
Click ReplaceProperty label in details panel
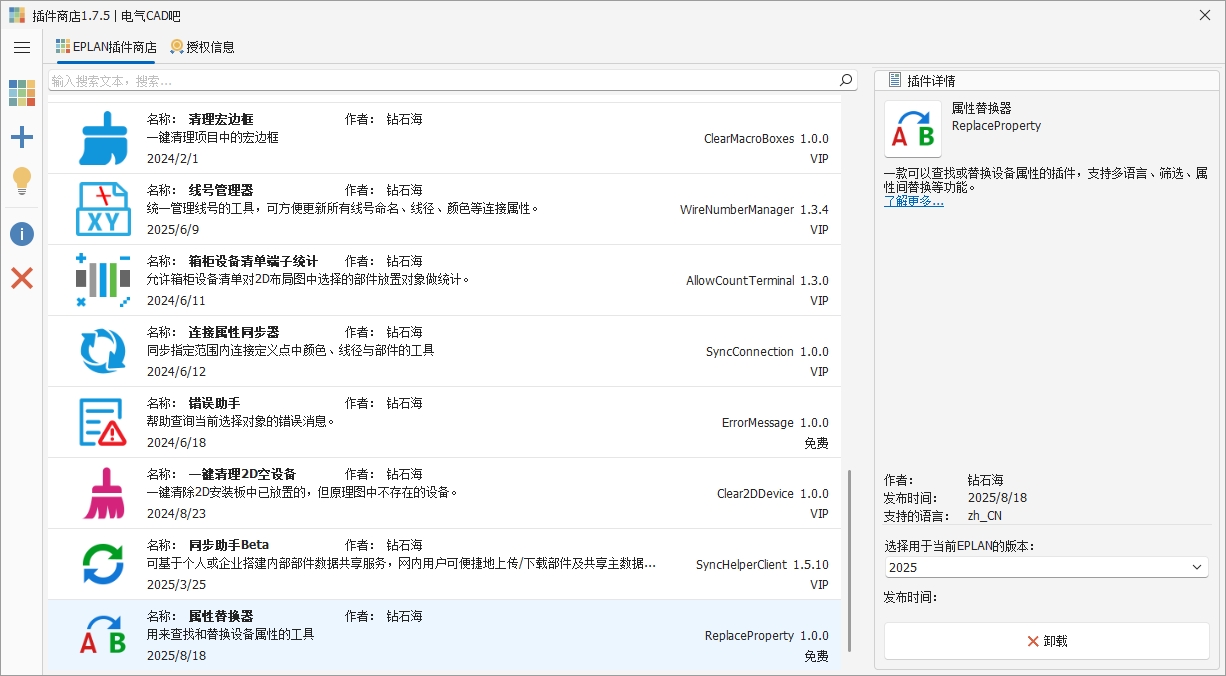click(996, 126)
